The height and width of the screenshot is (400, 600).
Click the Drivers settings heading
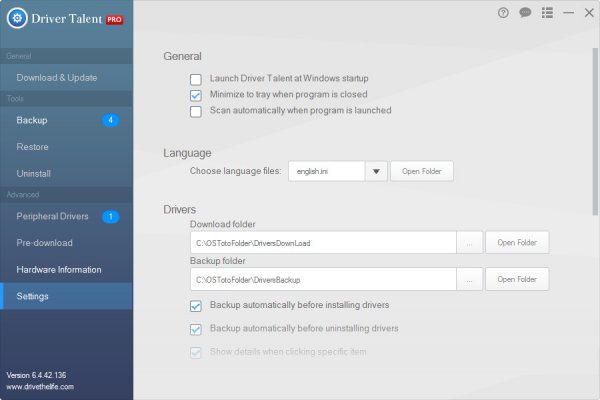(179, 210)
